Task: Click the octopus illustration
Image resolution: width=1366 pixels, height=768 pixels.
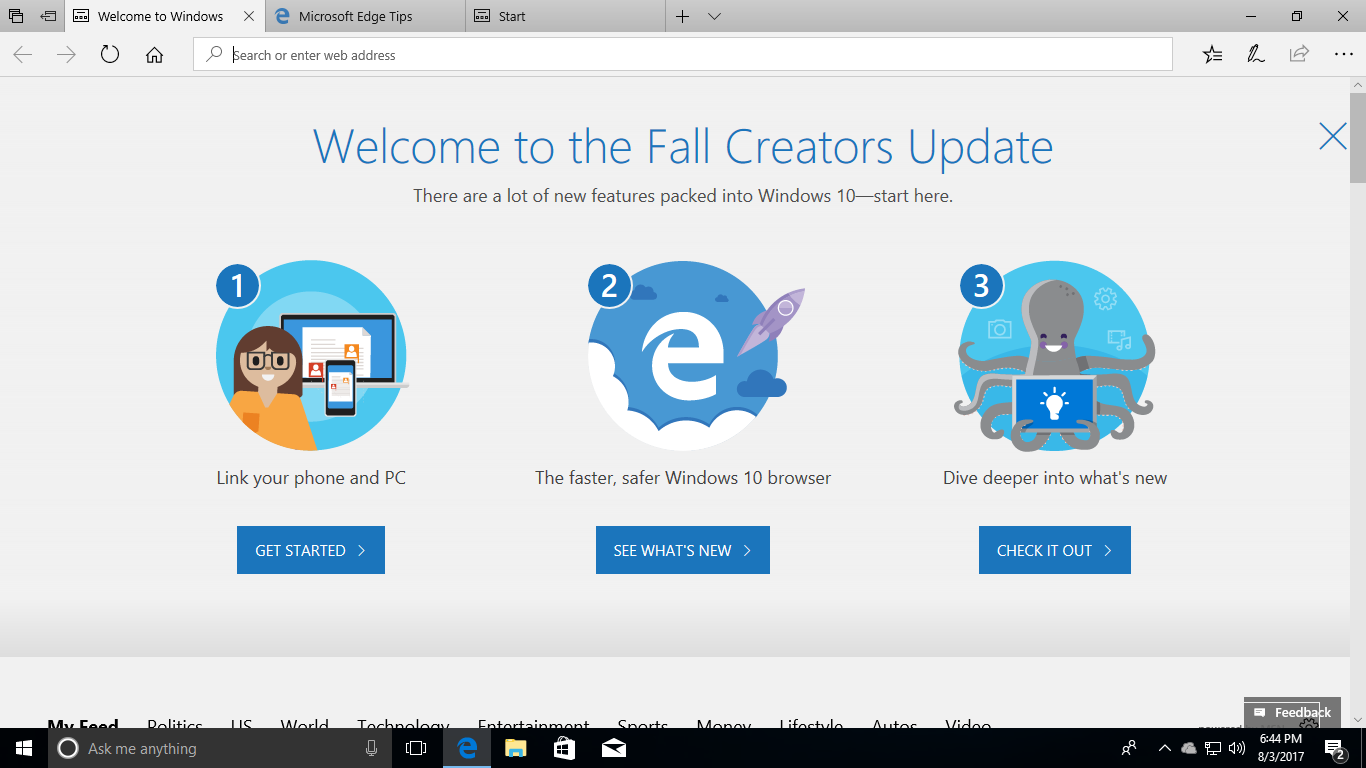Action: point(1055,355)
